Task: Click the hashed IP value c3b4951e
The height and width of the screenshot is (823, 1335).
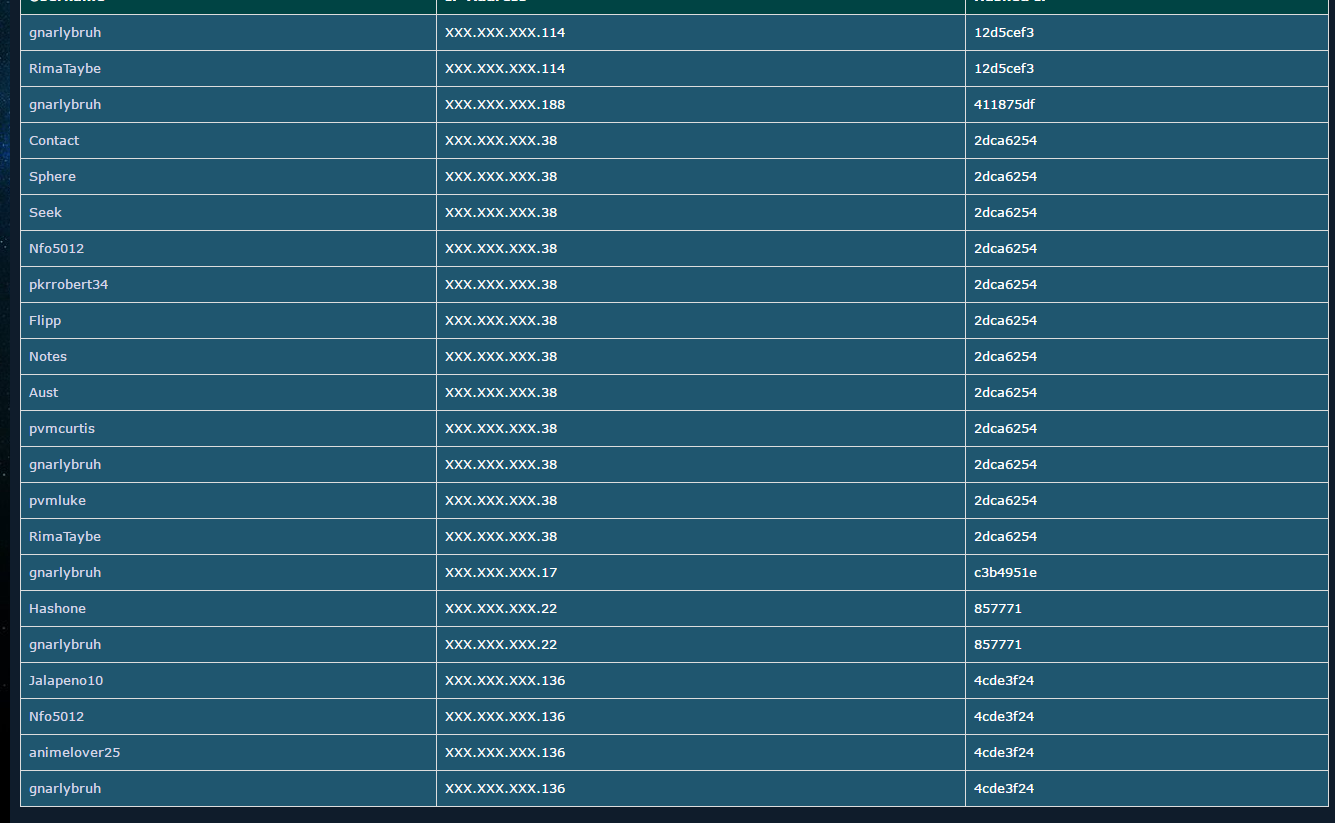Action: tap(1005, 573)
